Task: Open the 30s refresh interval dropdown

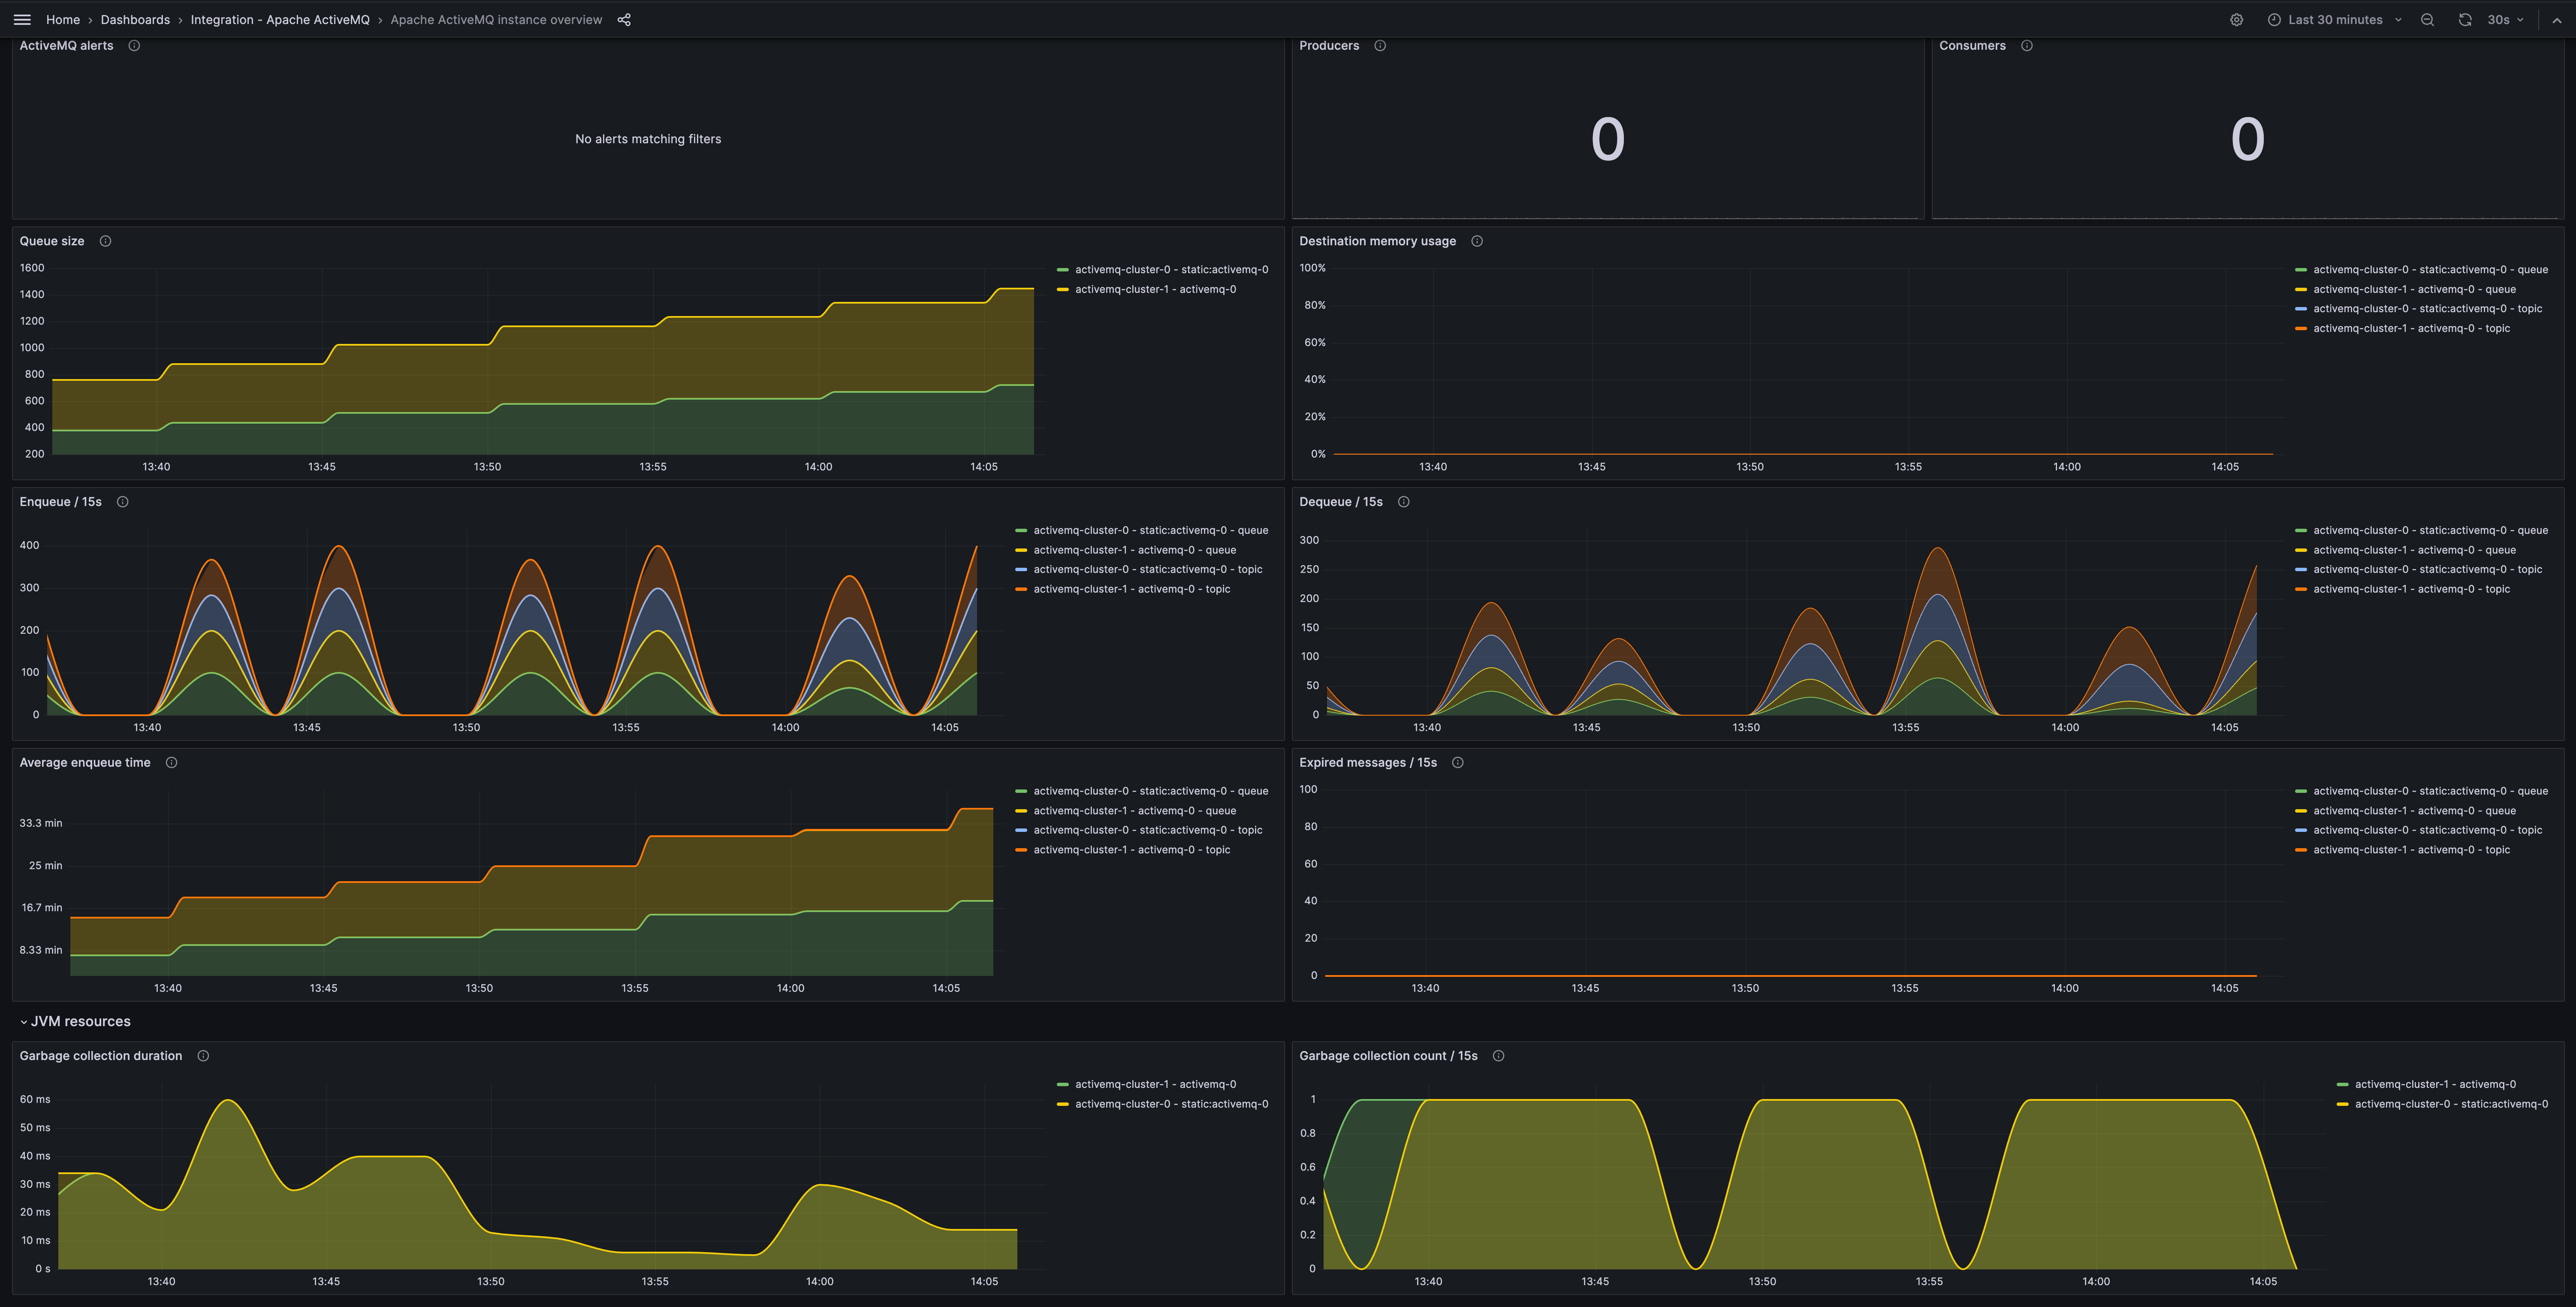Action: 2501,19
